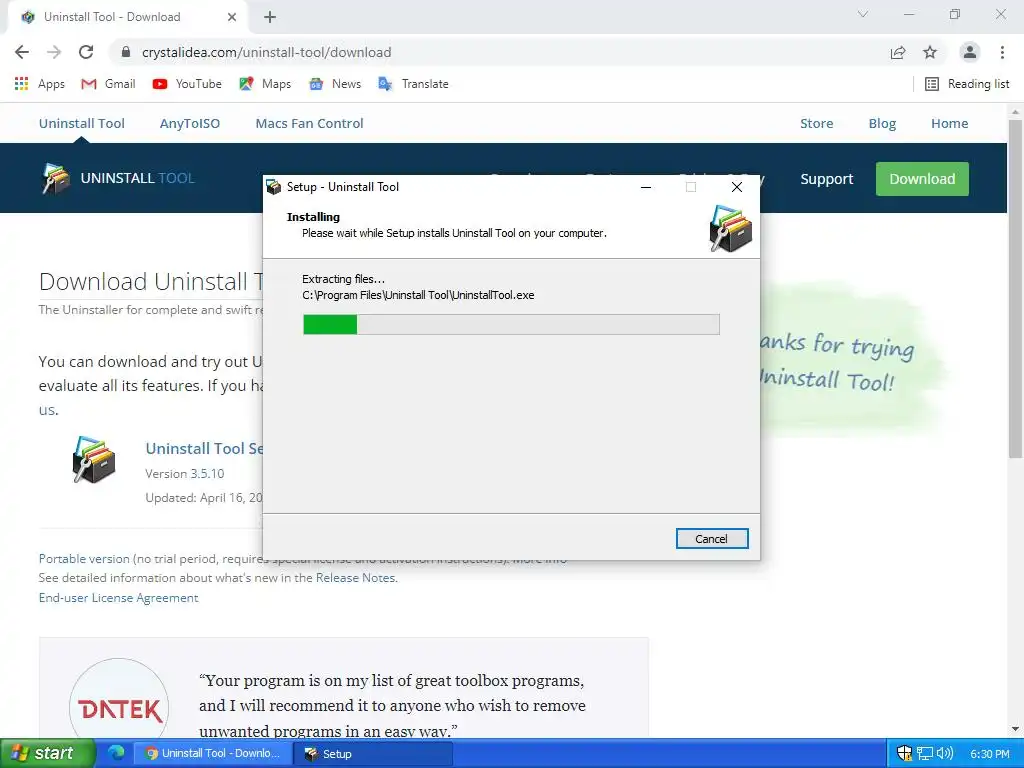Viewport: 1024px width, 768px height.
Task: Open the Chrome three-dot menu
Action: (x=1002, y=52)
